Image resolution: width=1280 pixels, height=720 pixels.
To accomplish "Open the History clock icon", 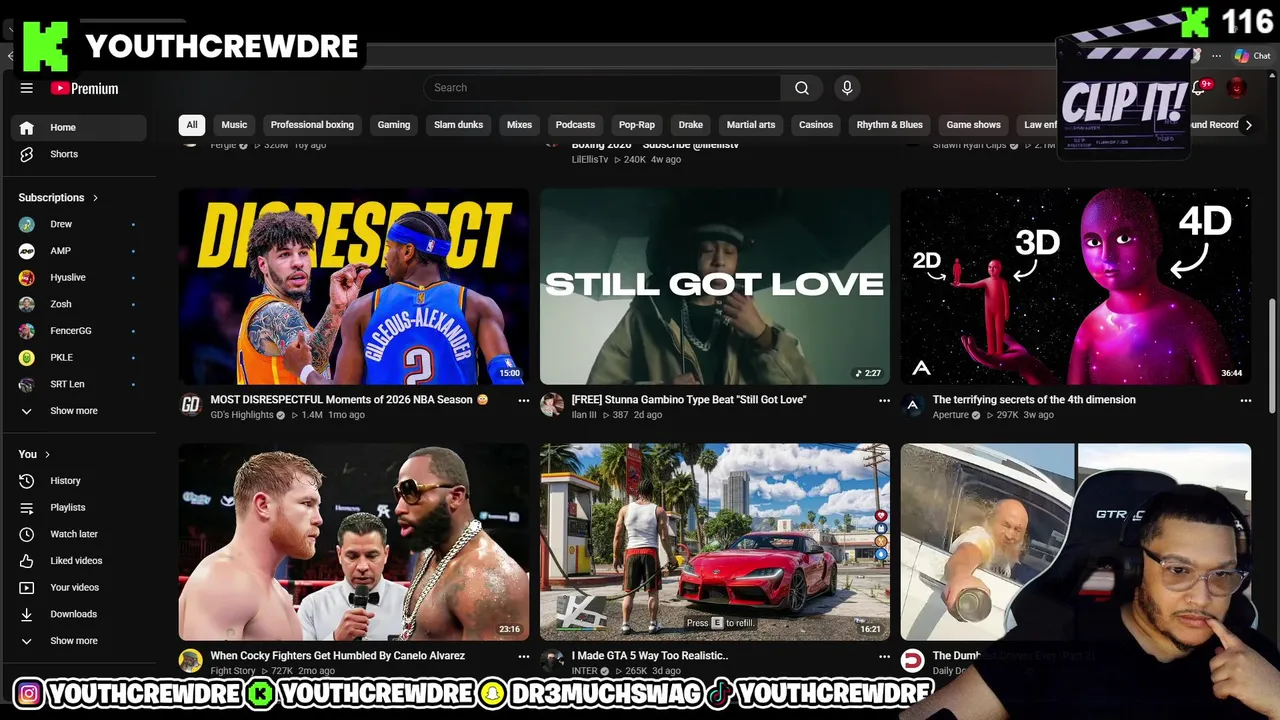I will [27, 481].
